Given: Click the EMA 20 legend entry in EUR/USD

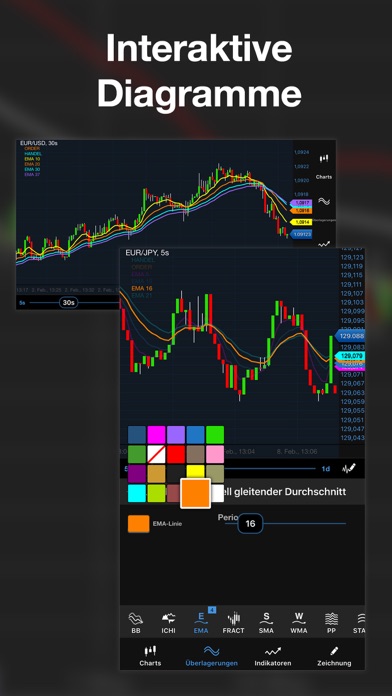Looking at the screenshot, I should coord(32,164).
